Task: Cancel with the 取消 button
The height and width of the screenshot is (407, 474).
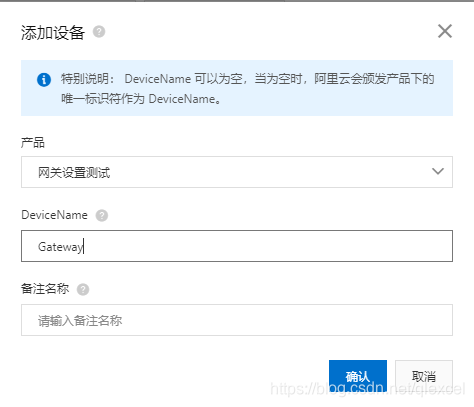Action: [424, 376]
